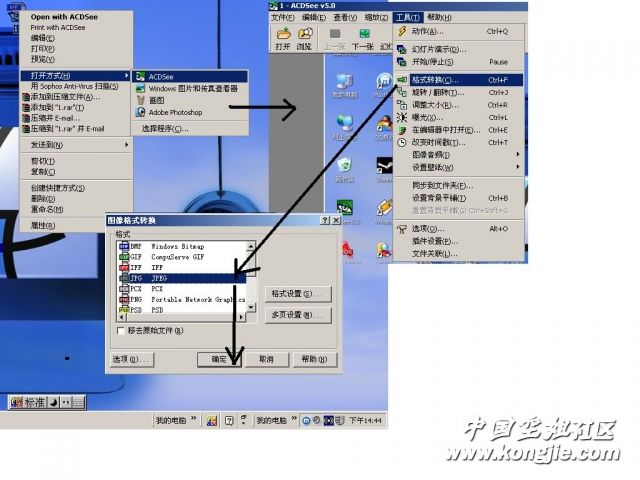
Task: Click the 画图 (Paint) brush-cup icon
Action: point(140,100)
